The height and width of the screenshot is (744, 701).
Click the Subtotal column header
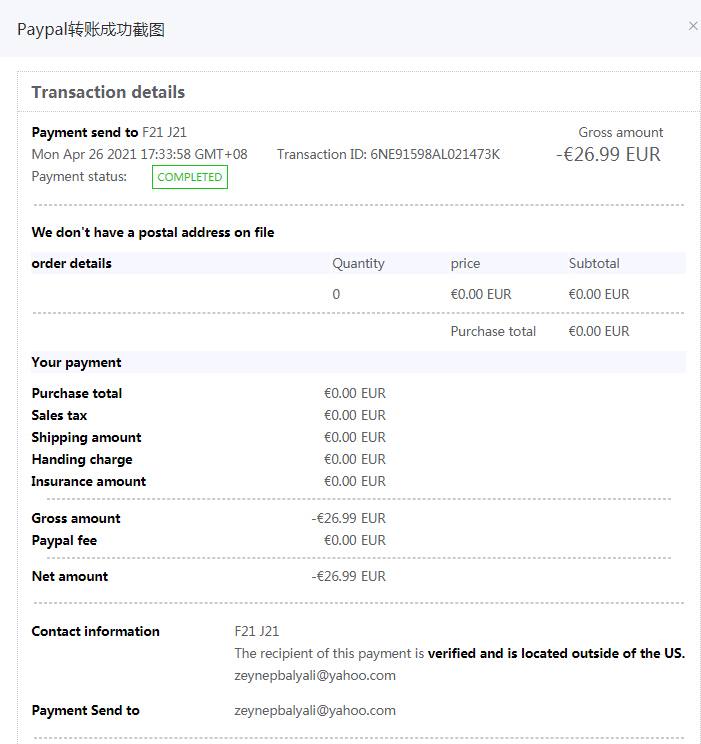pos(594,263)
